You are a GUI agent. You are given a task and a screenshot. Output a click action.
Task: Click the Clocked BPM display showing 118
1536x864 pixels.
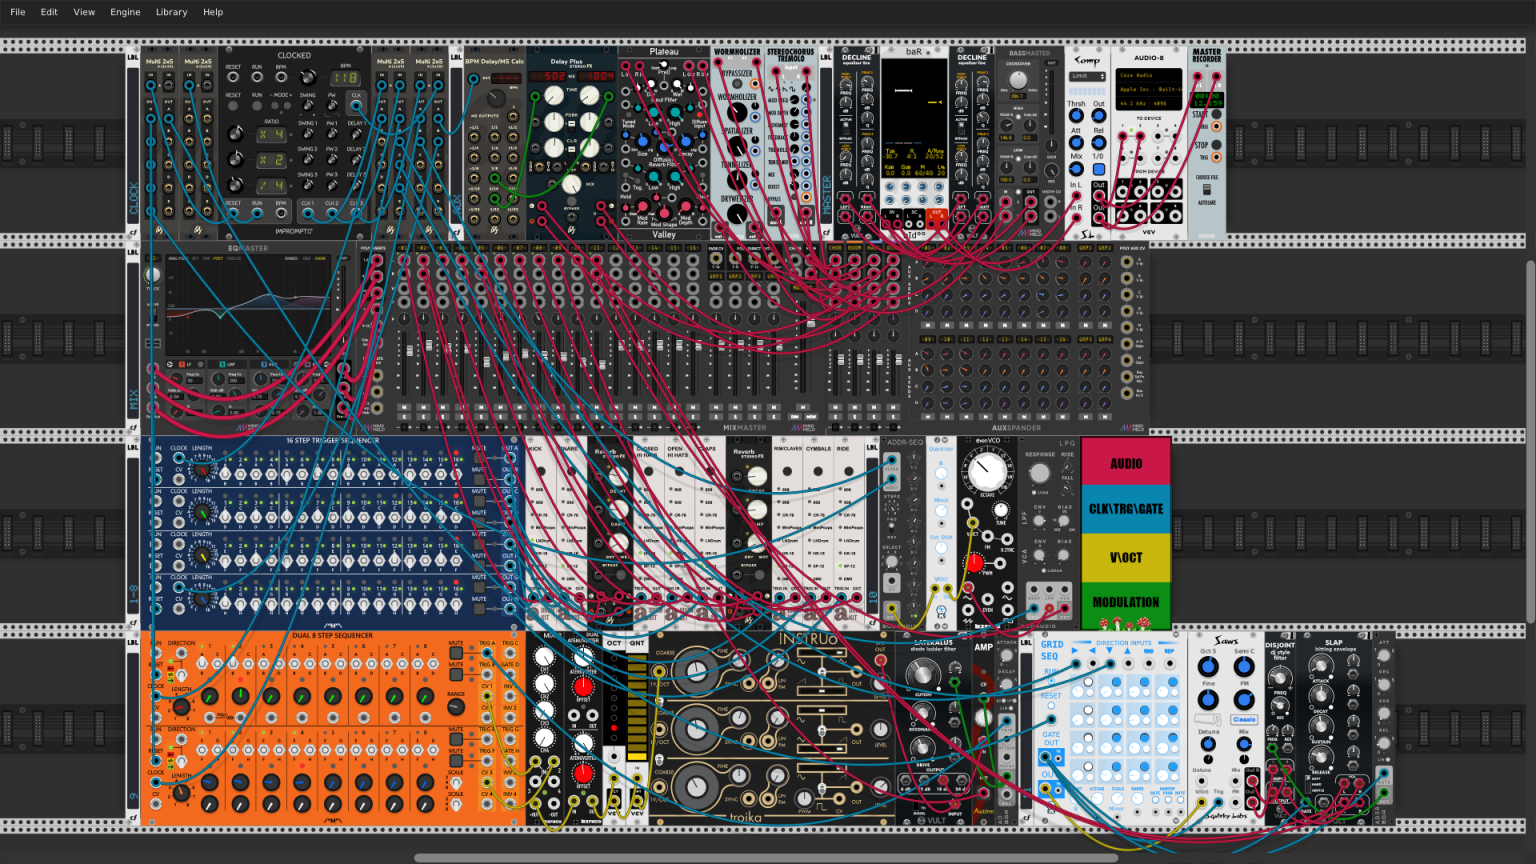346,78
